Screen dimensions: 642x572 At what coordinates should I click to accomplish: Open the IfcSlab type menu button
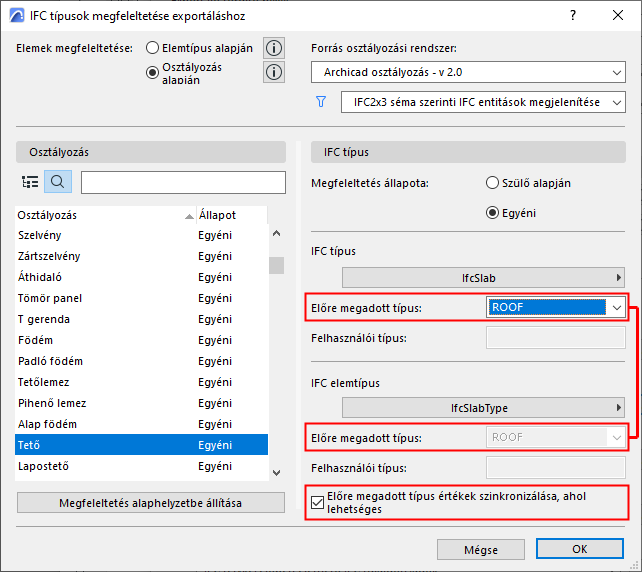483,277
